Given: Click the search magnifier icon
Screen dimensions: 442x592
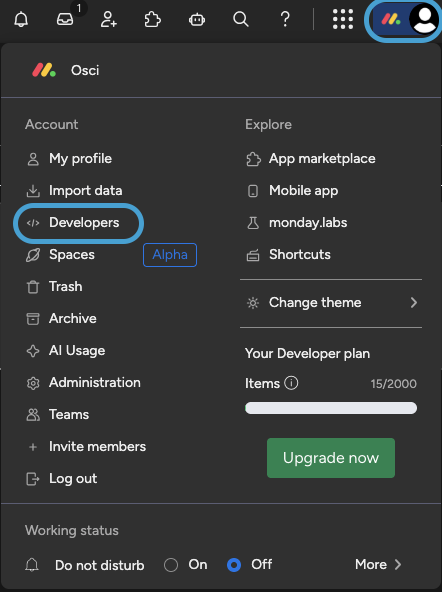Looking at the screenshot, I should click(x=240, y=18).
